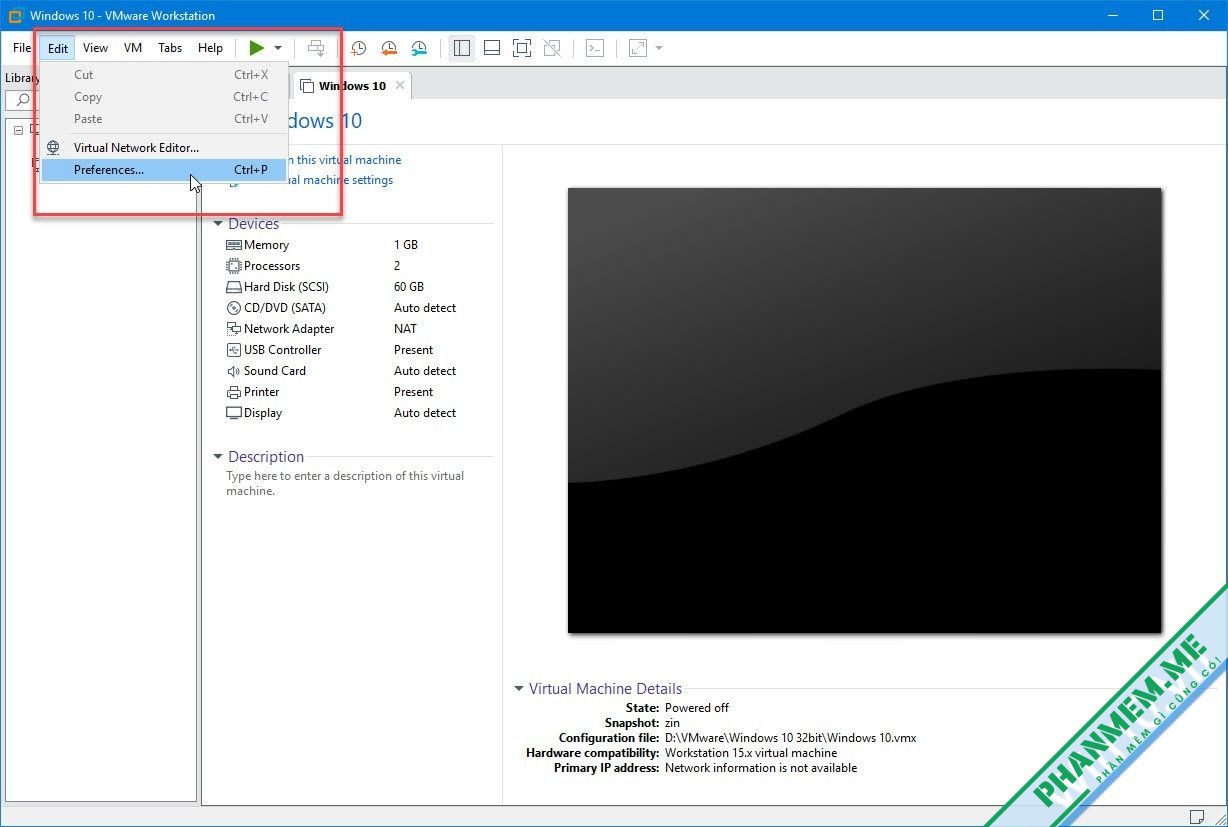Open the File menu
Image resolution: width=1228 pixels, height=827 pixels.
[22, 48]
